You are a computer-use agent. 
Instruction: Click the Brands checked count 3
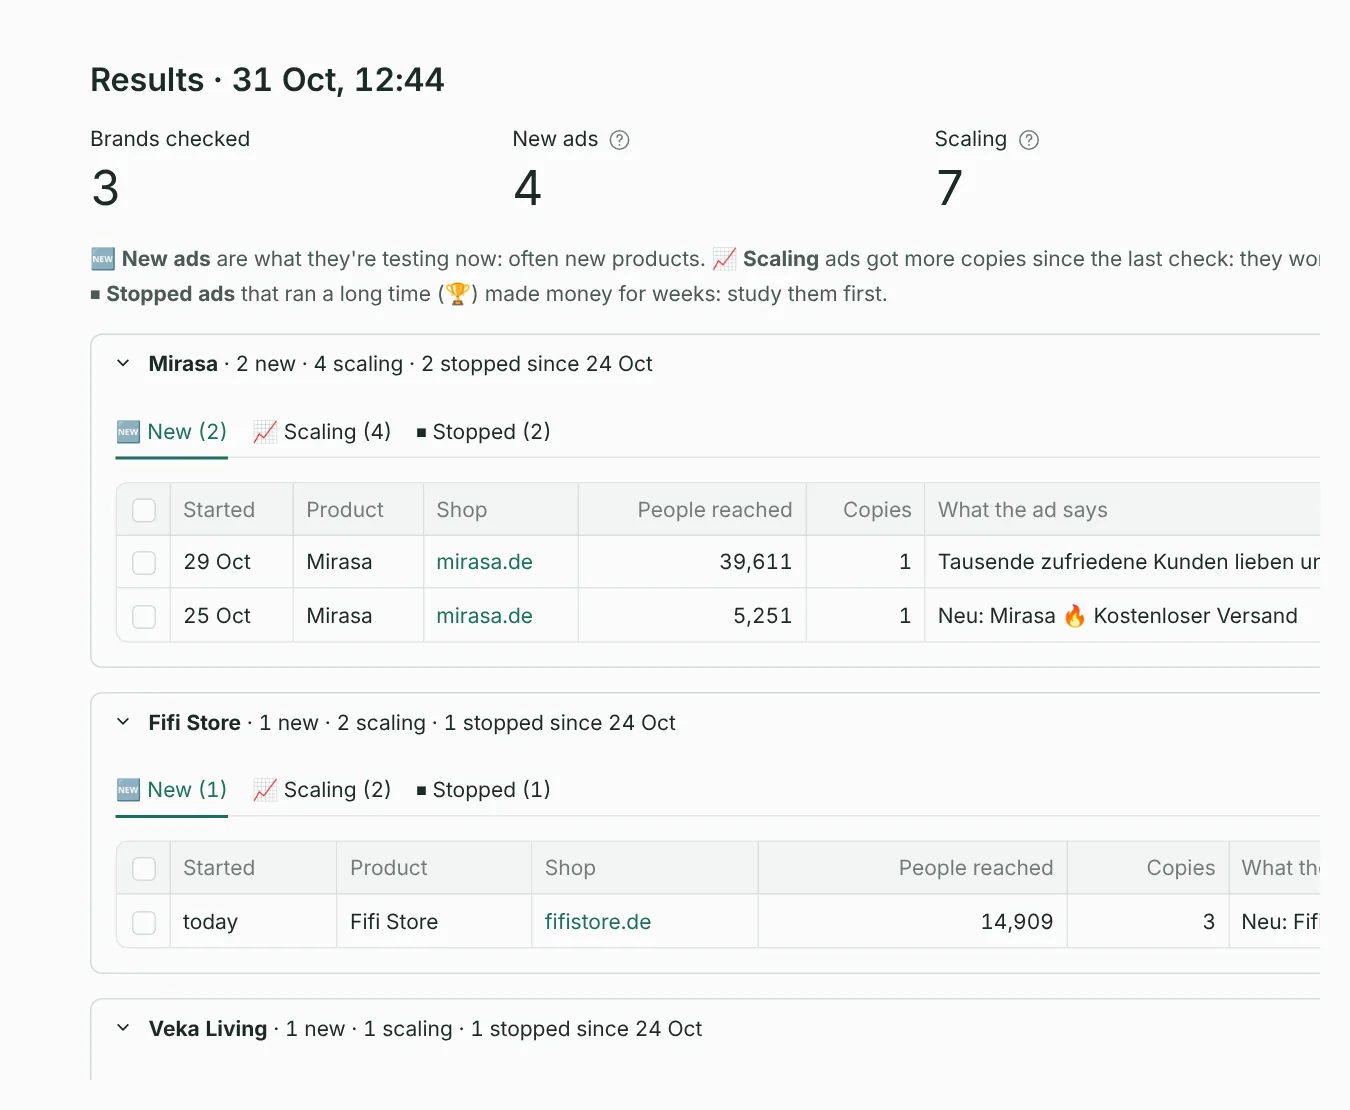click(x=105, y=188)
